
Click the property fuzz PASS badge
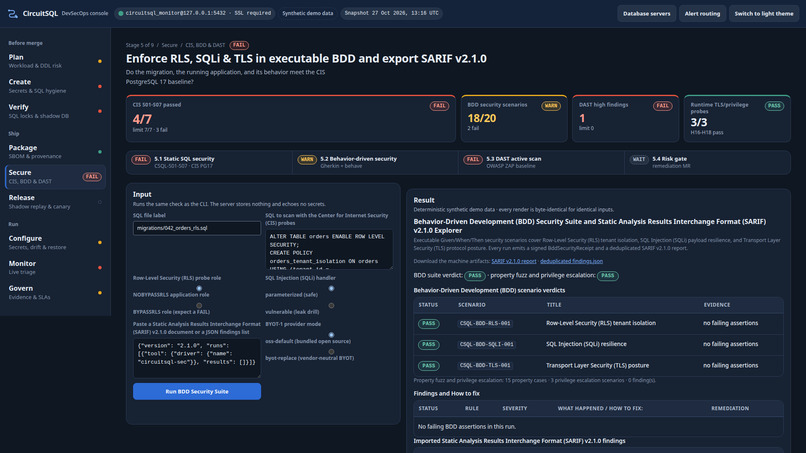(608, 276)
